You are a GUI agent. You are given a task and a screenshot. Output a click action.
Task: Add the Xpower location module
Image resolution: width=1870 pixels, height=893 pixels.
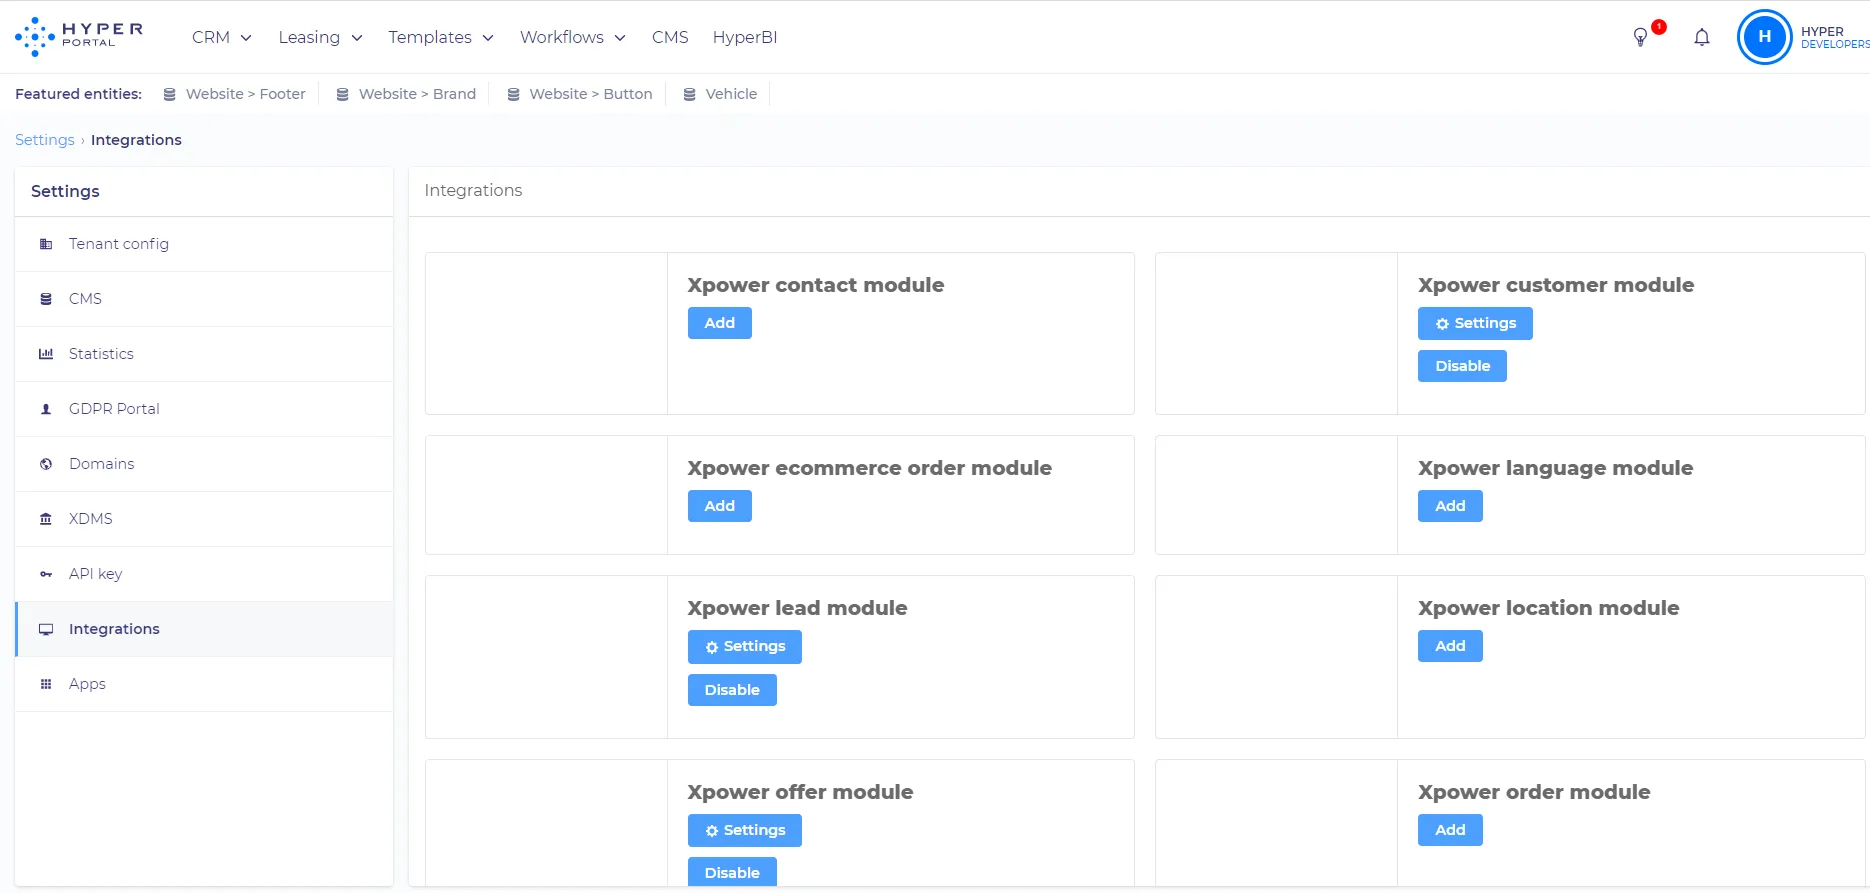1450,646
